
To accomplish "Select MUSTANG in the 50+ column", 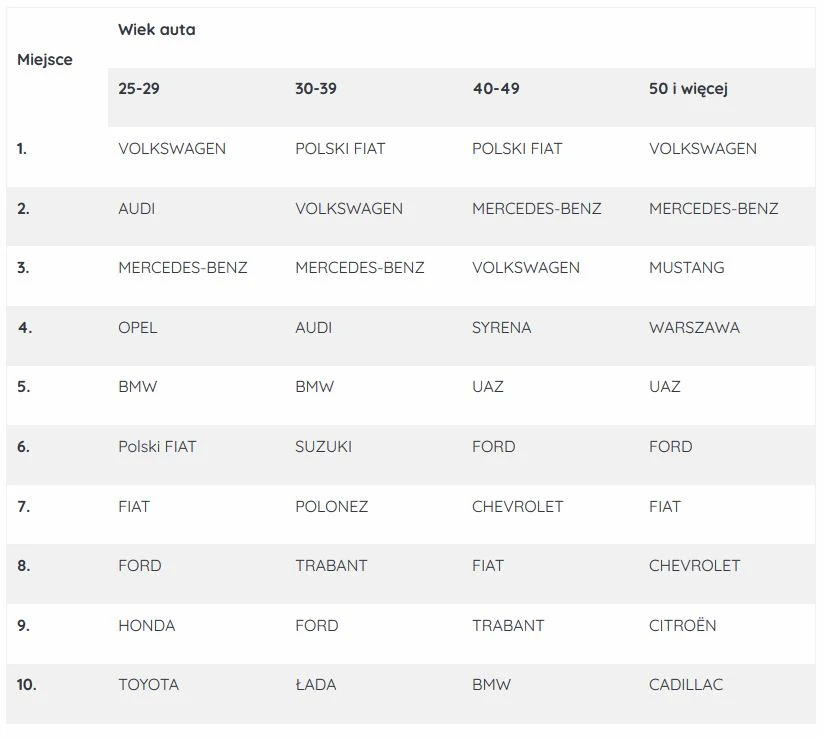I will [x=687, y=268].
